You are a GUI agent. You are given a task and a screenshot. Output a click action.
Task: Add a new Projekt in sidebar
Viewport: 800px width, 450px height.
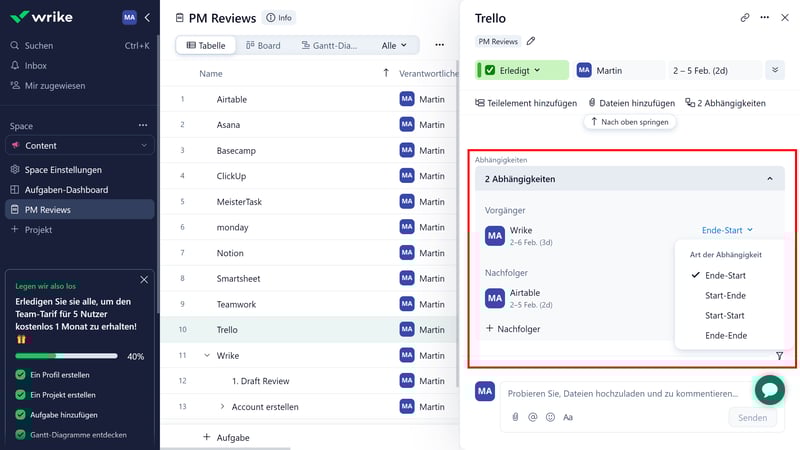[38, 230]
